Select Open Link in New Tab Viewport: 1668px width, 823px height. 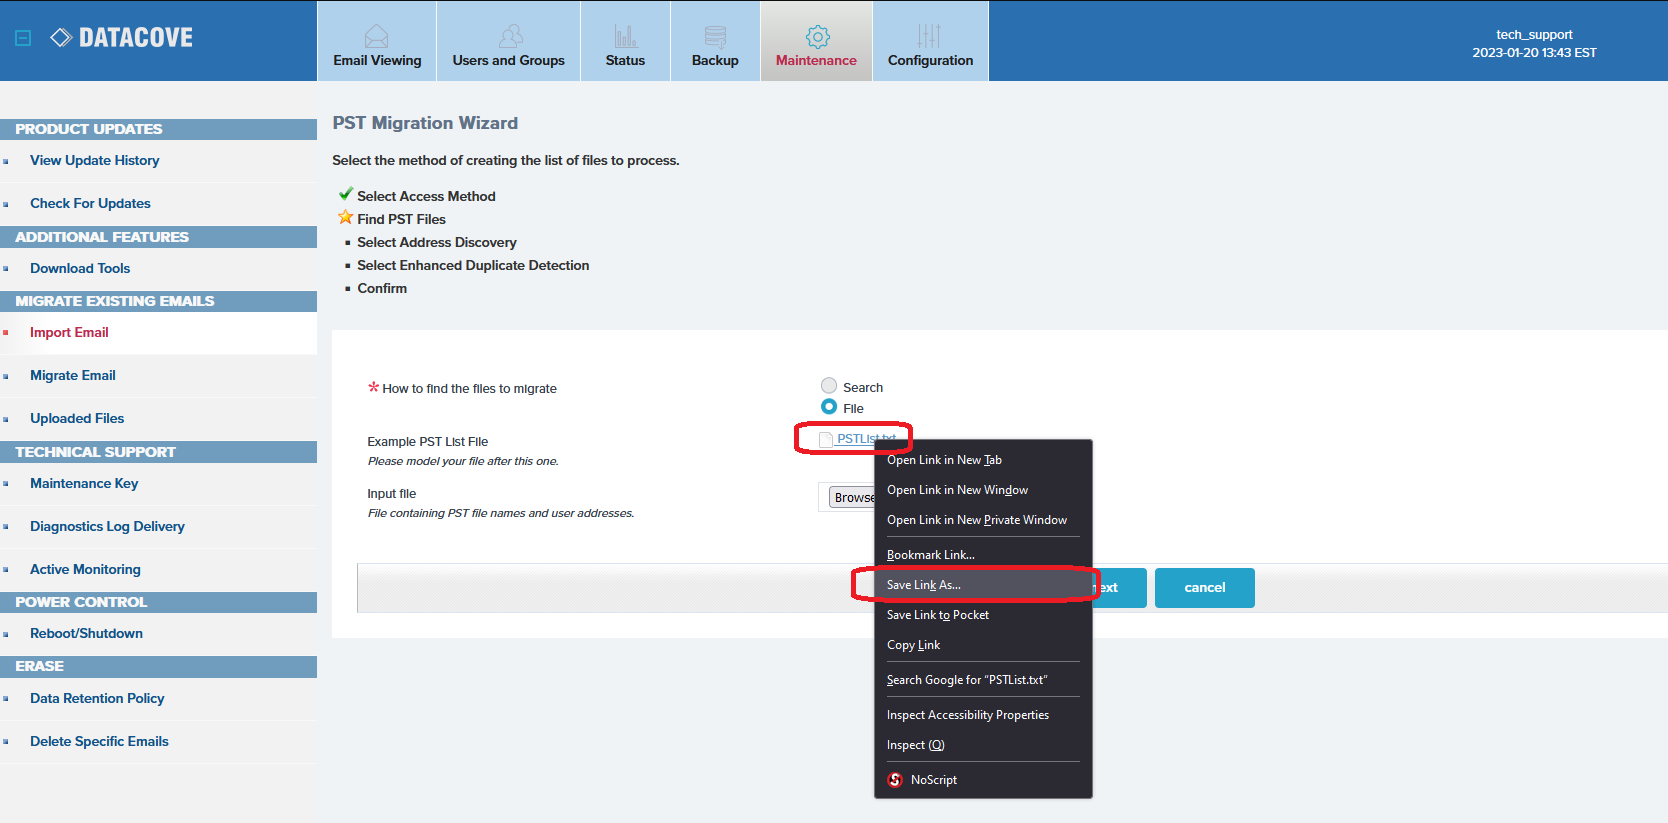click(x=943, y=460)
